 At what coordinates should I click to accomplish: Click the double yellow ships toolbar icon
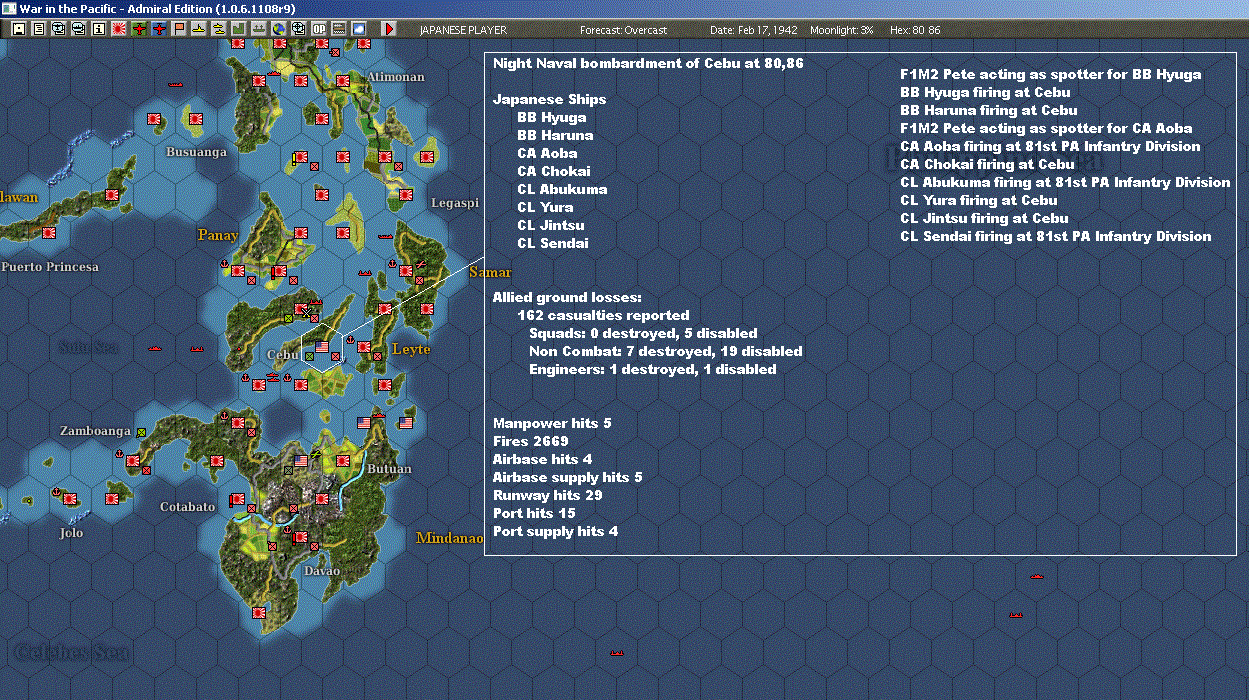coord(219,29)
